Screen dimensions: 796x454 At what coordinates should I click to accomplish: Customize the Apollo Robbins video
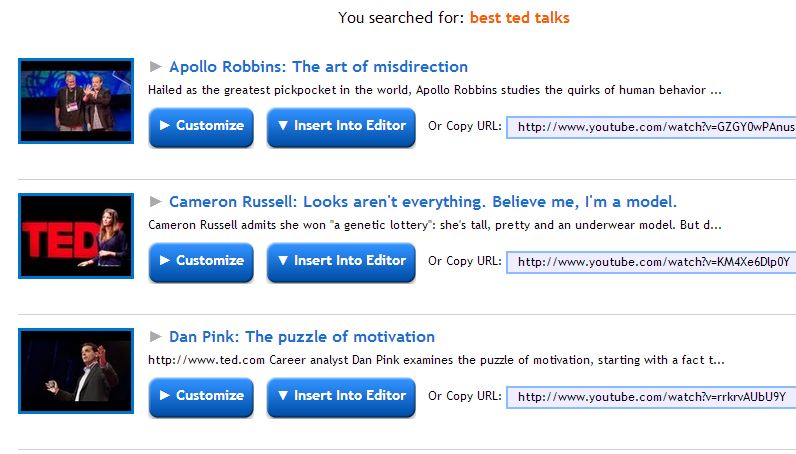[201, 126]
